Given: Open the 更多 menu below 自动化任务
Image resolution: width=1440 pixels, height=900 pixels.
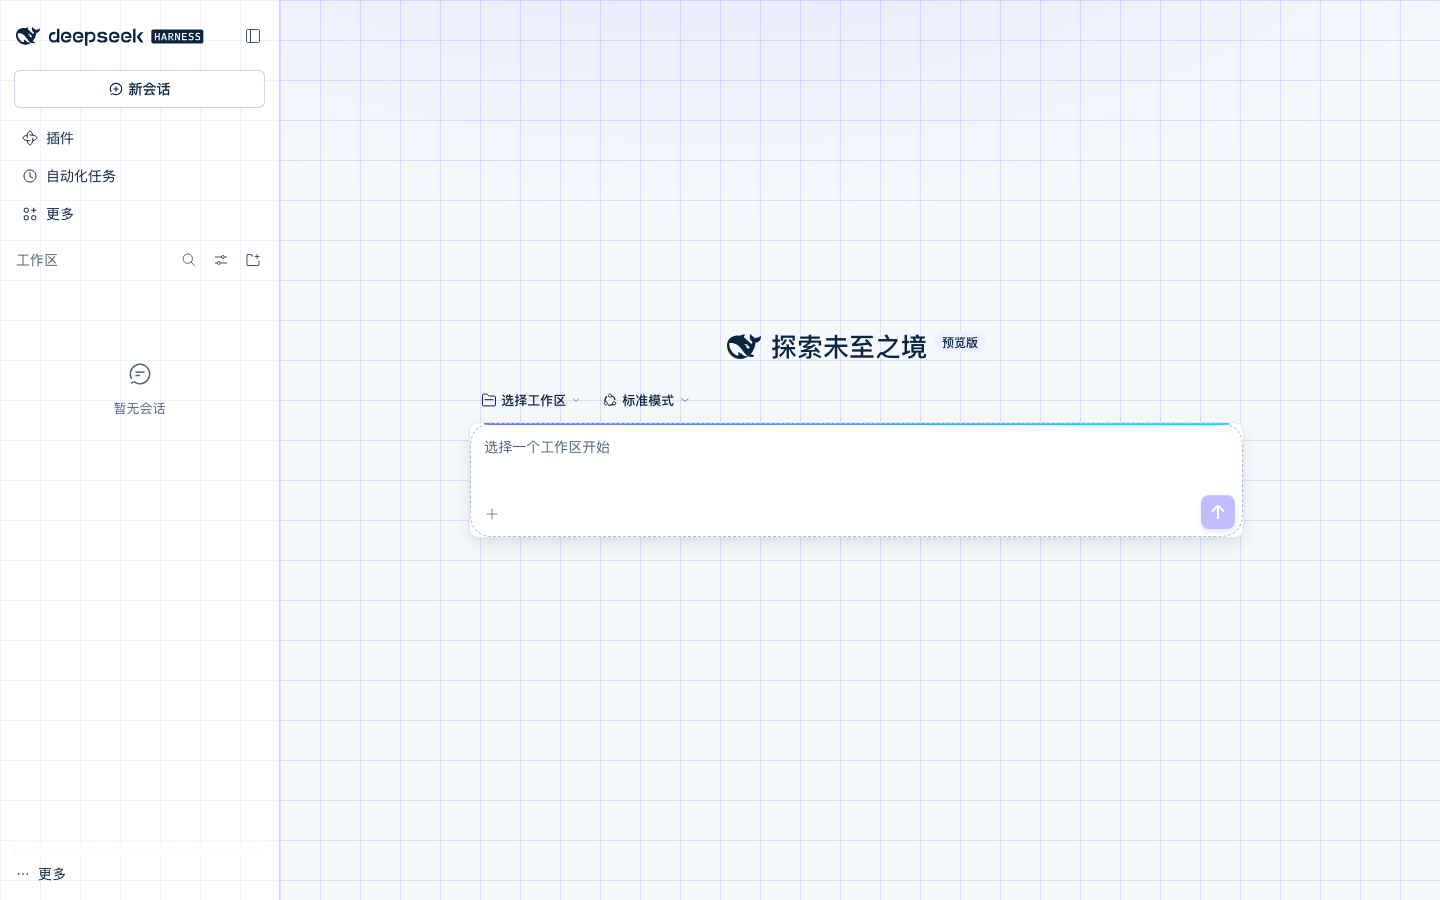Looking at the screenshot, I should click(139, 214).
